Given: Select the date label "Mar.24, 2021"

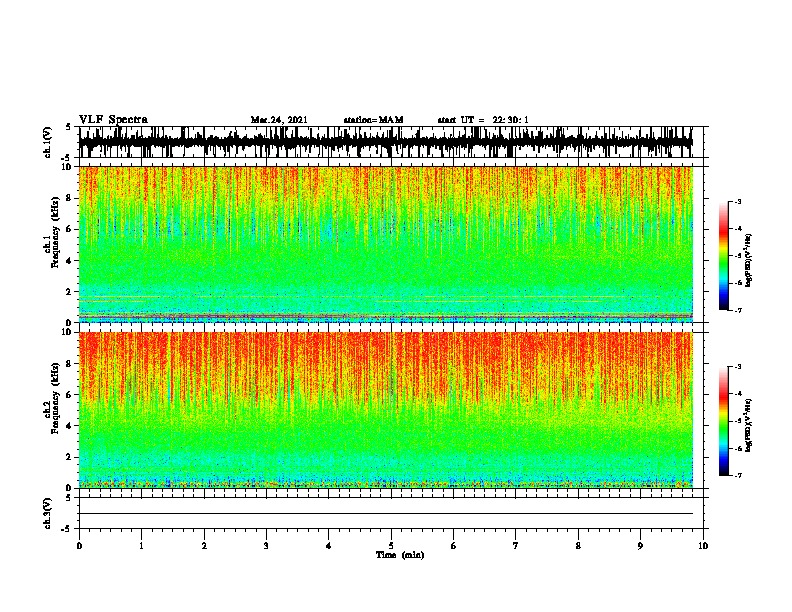Looking at the screenshot, I should pyautogui.click(x=279, y=120).
